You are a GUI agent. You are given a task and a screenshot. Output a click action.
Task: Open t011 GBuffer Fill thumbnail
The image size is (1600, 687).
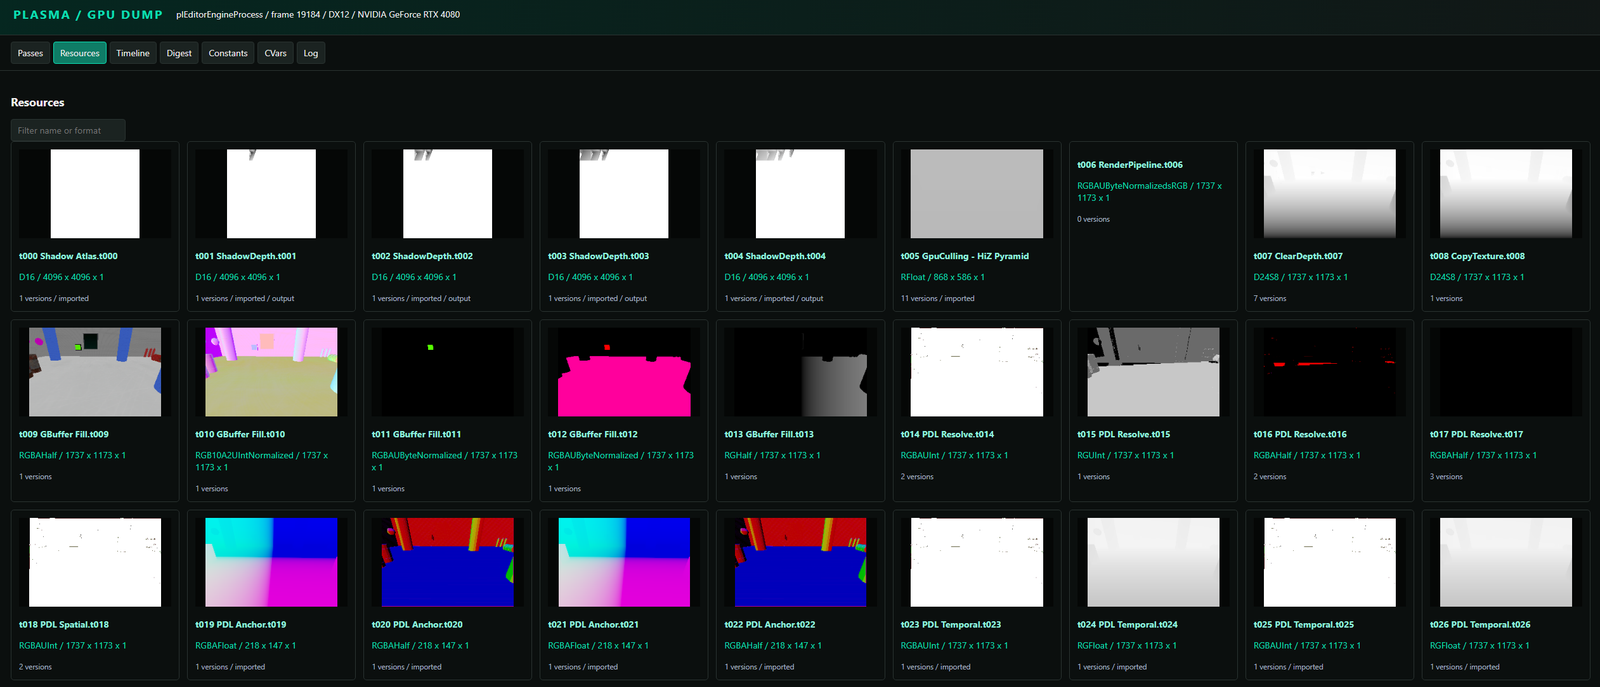coord(448,372)
